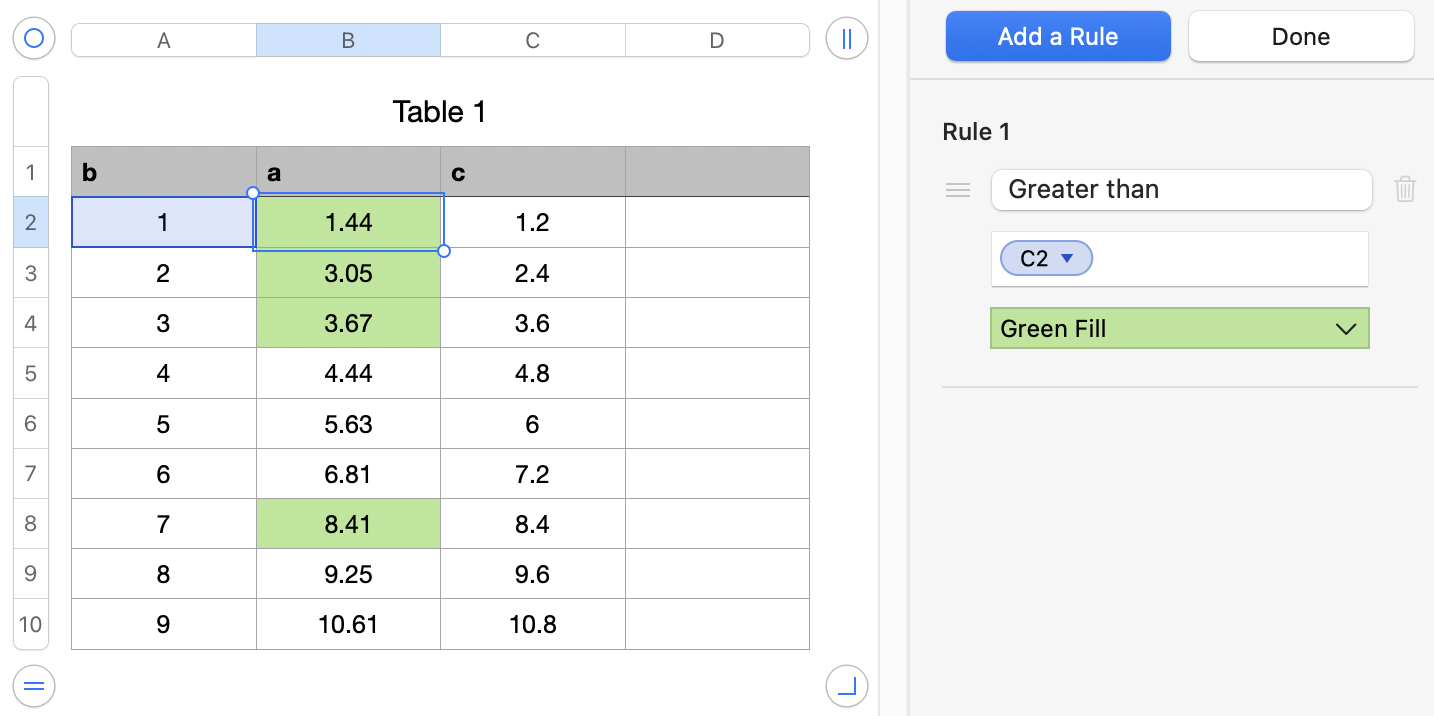Select column D header tab
Image resolution: width=1434 pixels, height=716 pixels.
717,40
